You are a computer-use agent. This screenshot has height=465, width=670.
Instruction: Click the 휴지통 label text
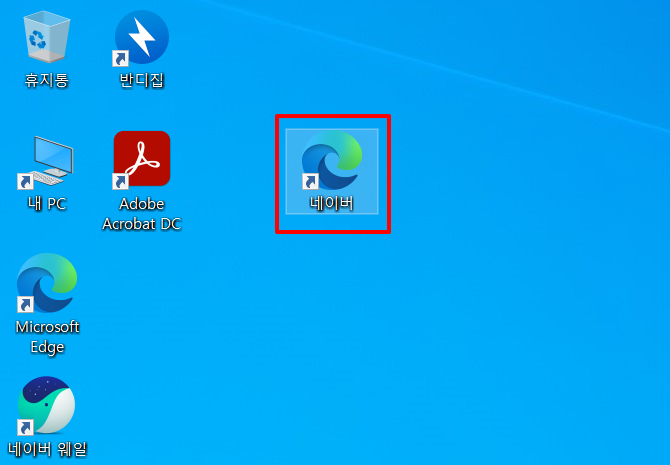(47, 80)
